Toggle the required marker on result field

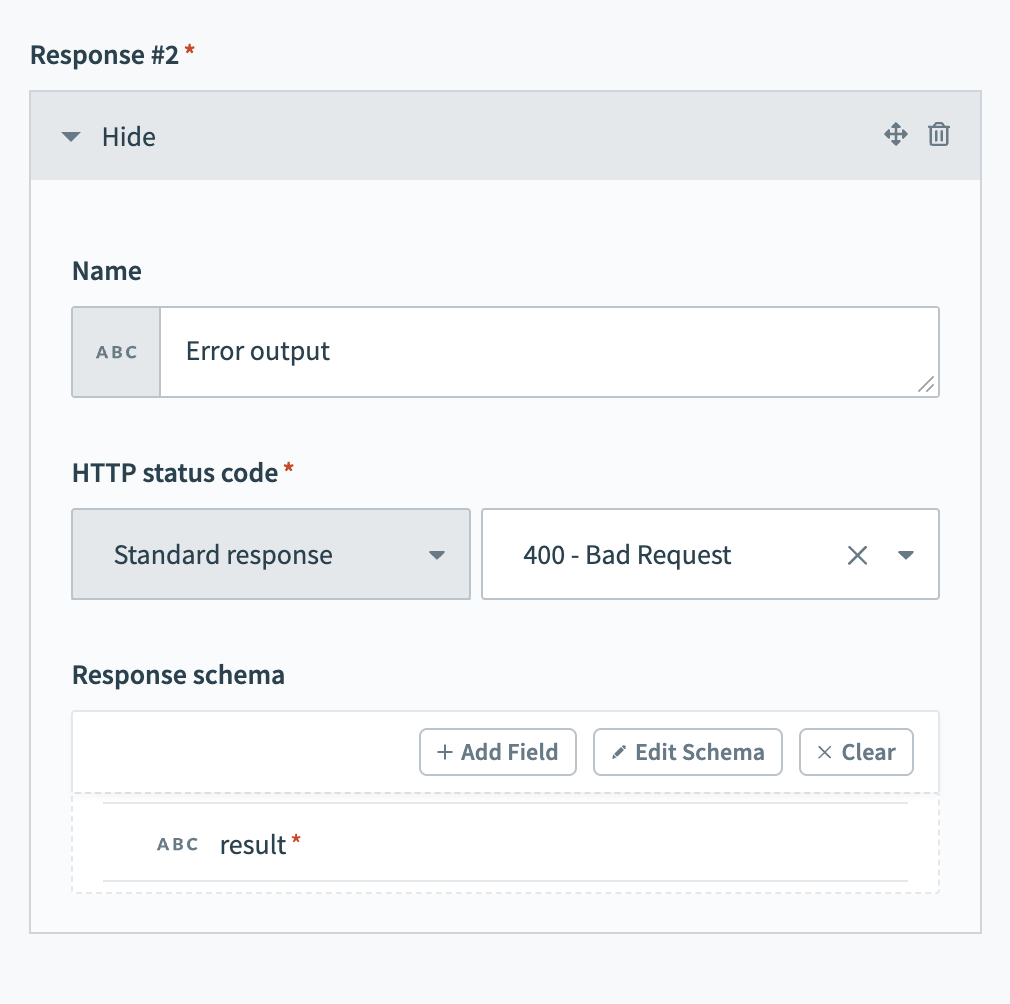pyautogui.click(x=295, y=838)
